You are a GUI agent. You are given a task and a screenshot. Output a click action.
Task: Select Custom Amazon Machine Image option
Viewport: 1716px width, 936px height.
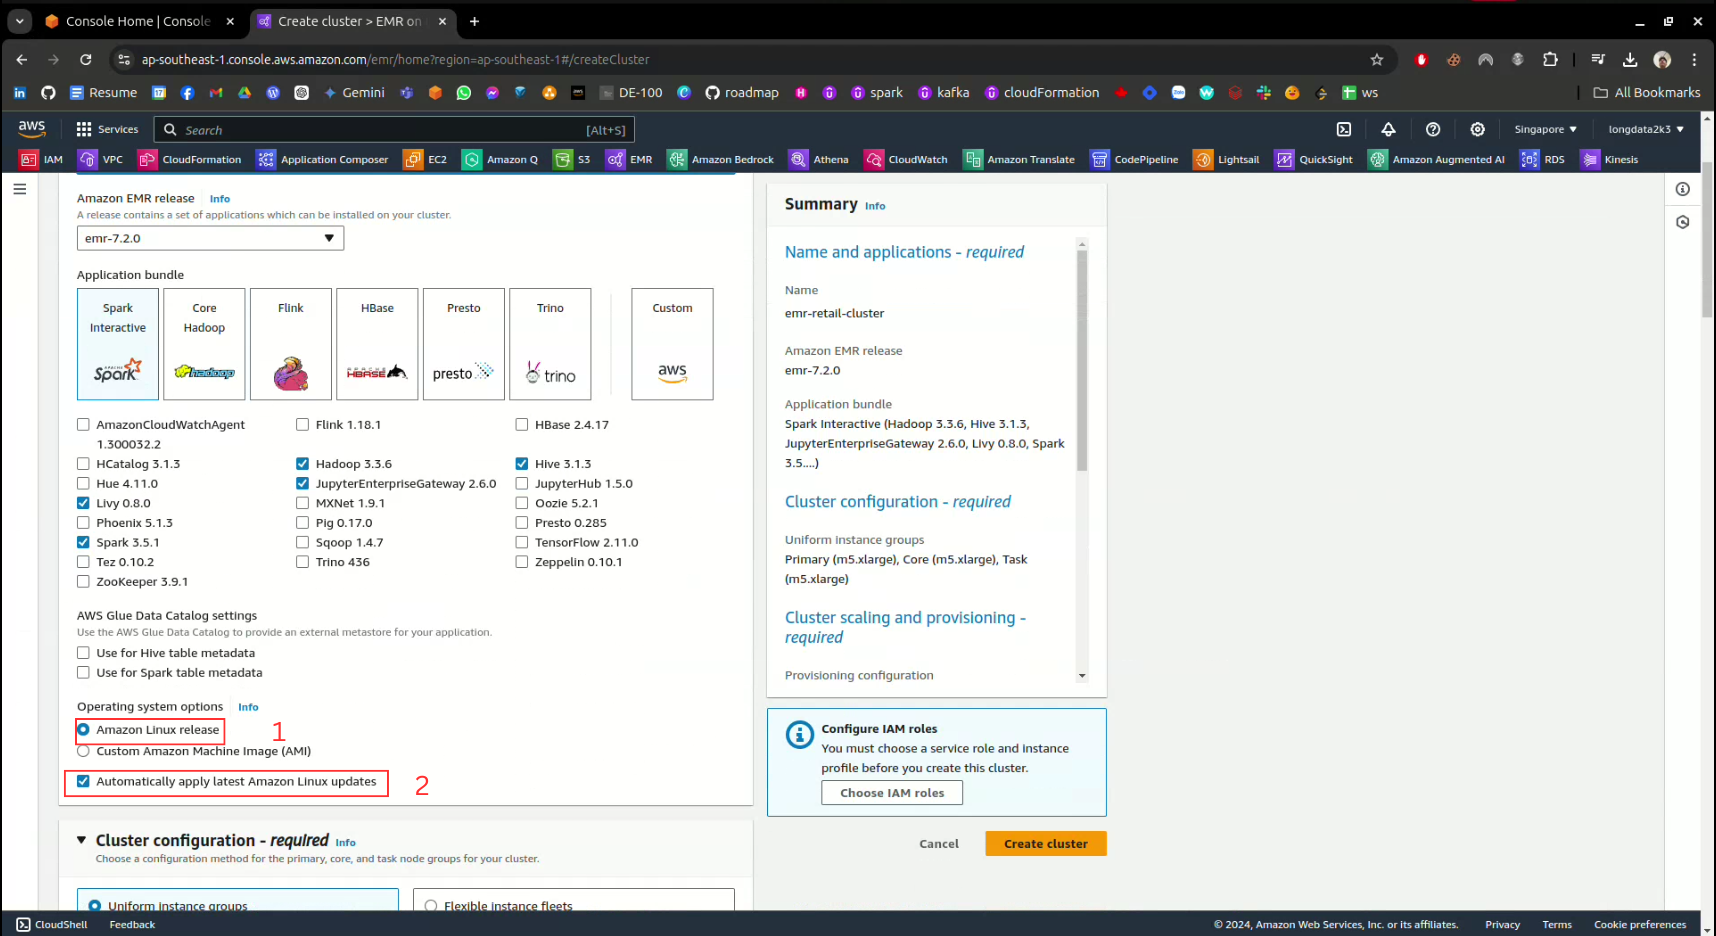coord(84,751)
